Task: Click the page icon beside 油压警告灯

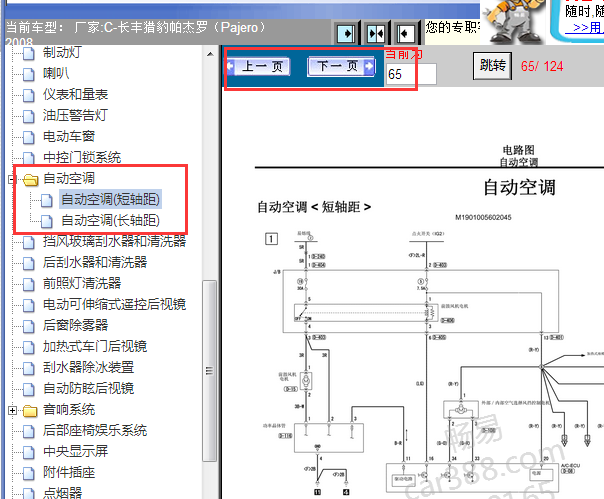Action: [29, 116]
